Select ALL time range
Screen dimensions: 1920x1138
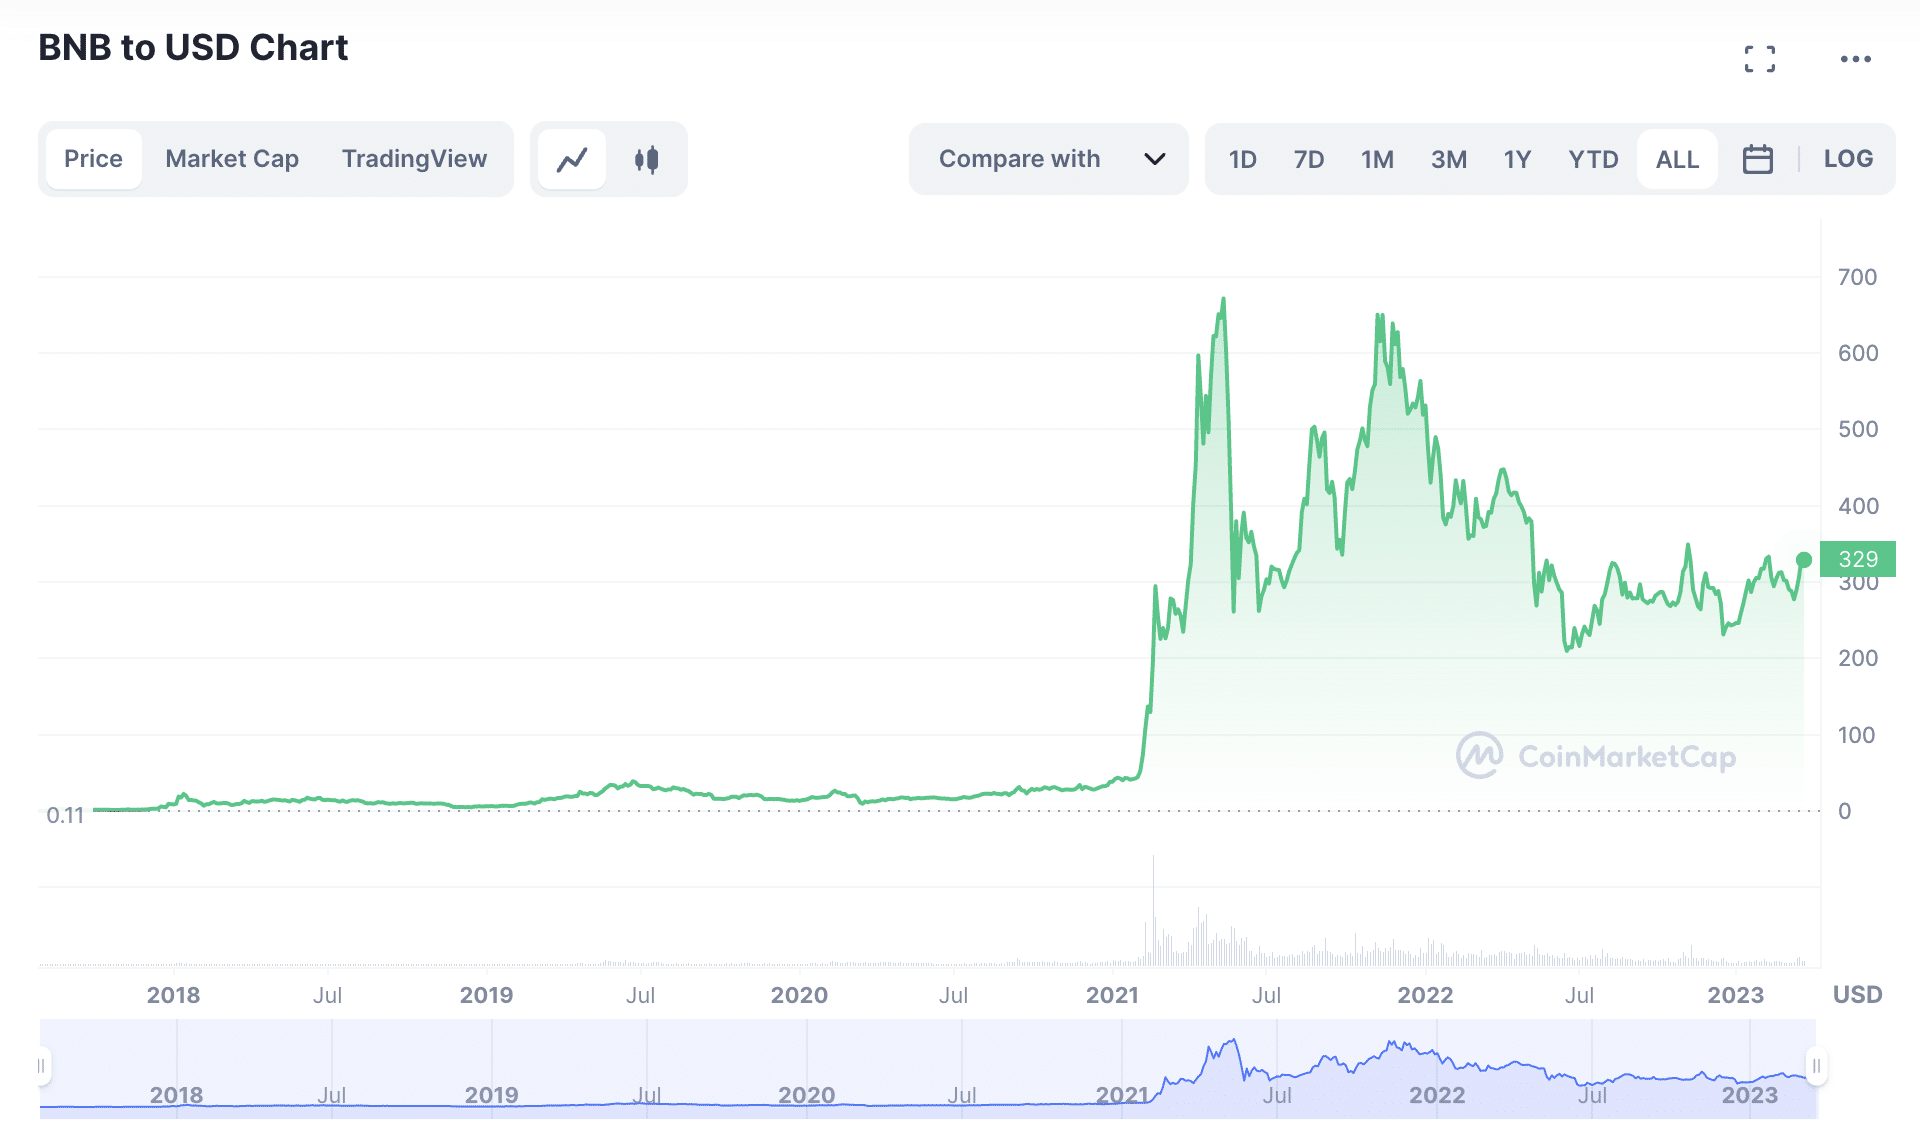[x=1677, y=160]
